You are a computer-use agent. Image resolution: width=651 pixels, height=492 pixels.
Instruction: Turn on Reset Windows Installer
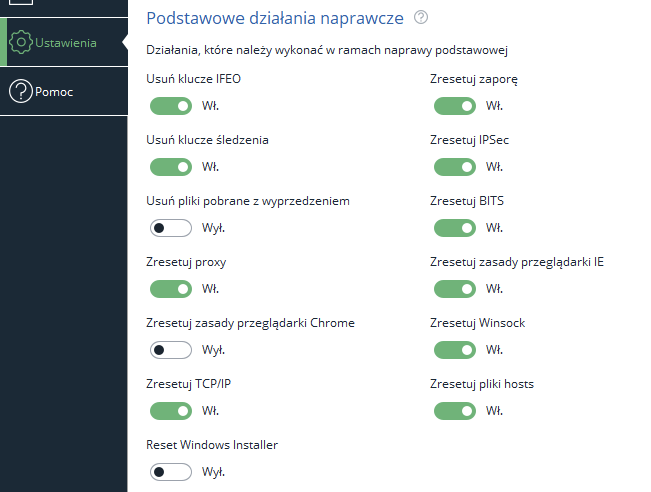pos(170,471)
